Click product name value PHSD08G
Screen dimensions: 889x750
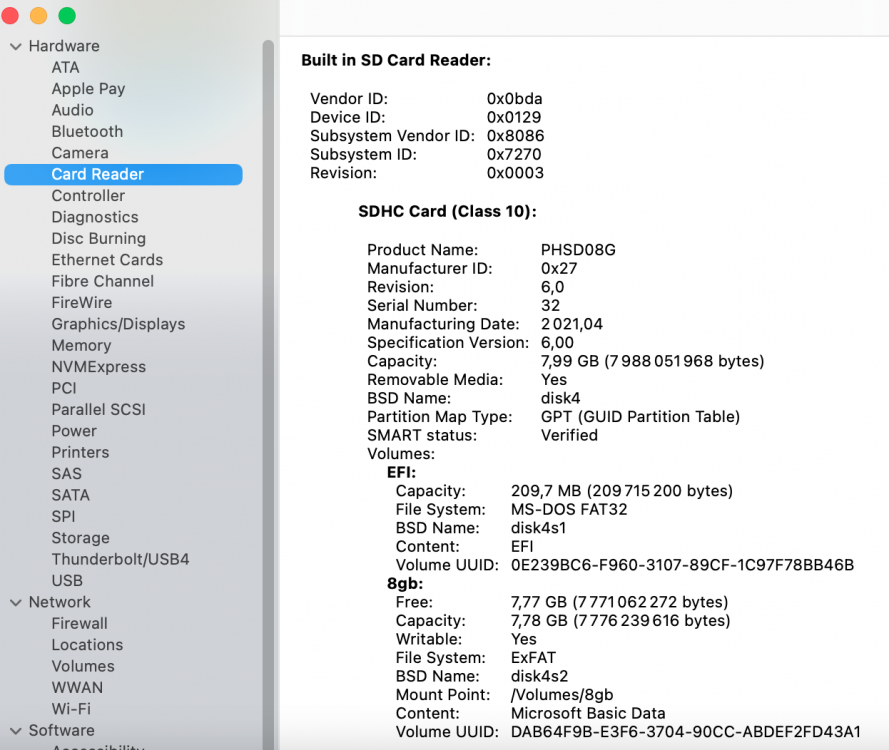click(x=578, y=250)
